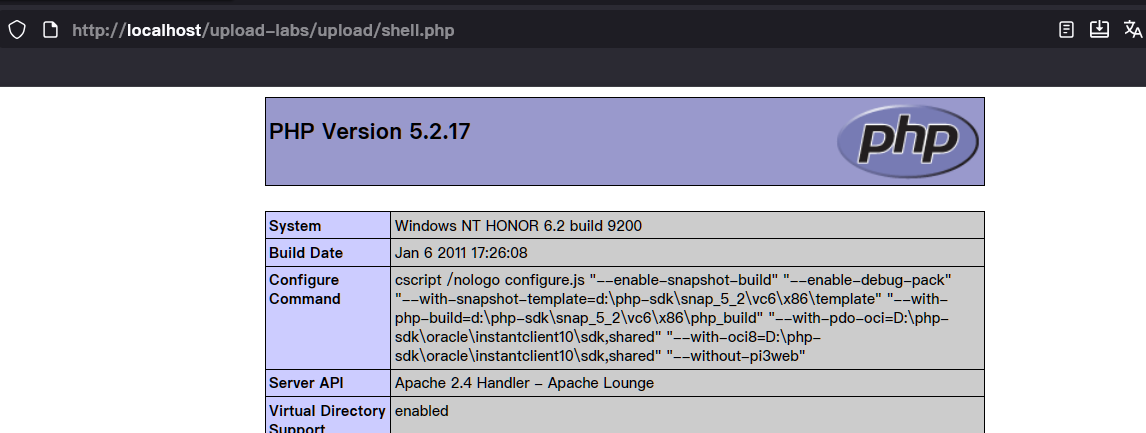
Task: Click the Virtual Directory Support label
Action: [x=327, y=418]
